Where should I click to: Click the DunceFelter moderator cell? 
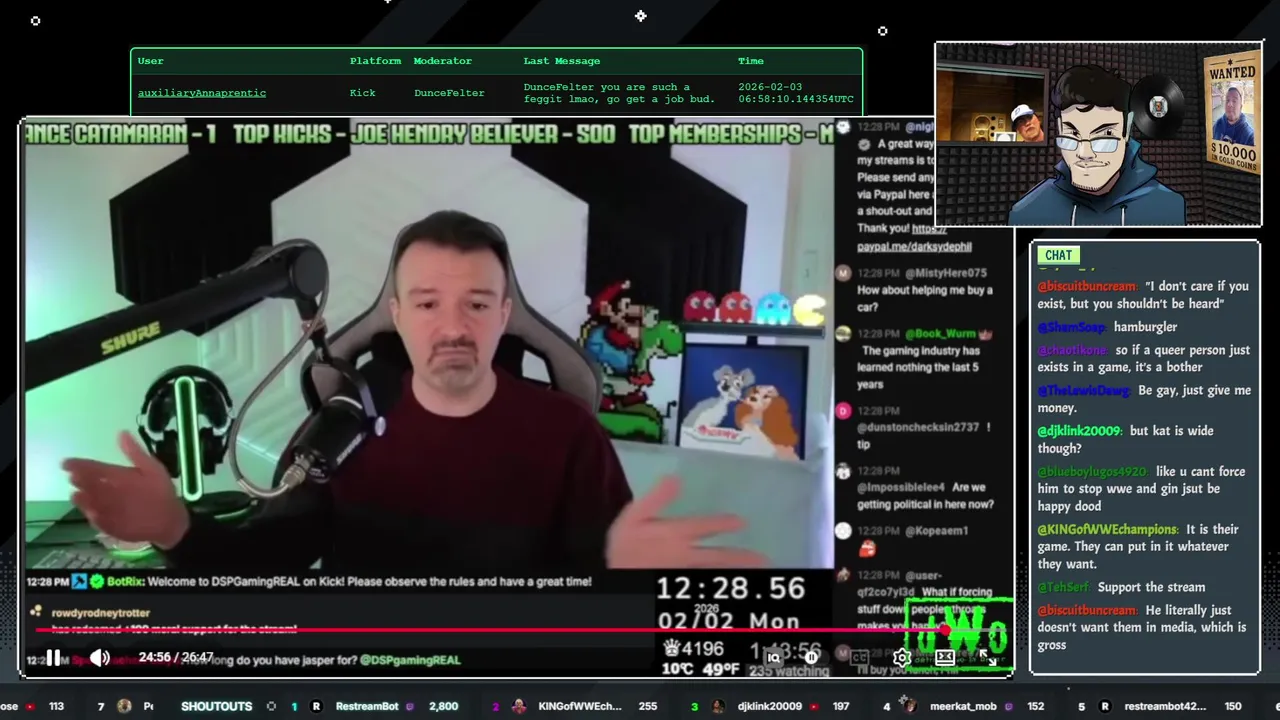click(449, 93)
